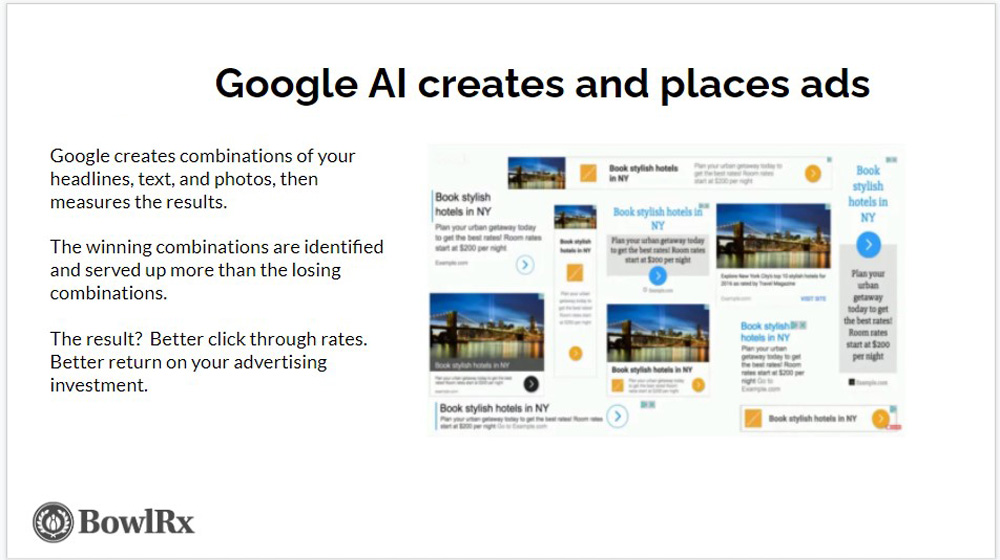Click the paragraph starting 'The winning combinations'
Viewport: 1000px width, 560px height.
217,270
